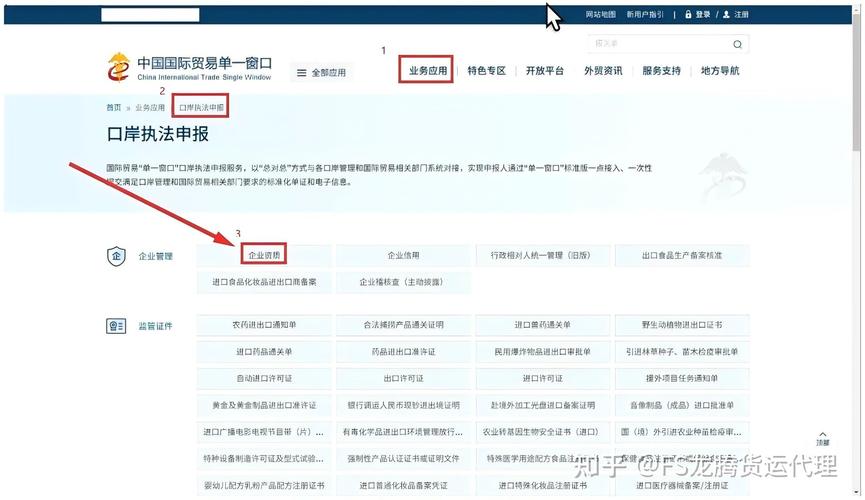Screen dimensions: 865x500
Task: Click the search magnifier icon
Action: (x=737, y=45)
